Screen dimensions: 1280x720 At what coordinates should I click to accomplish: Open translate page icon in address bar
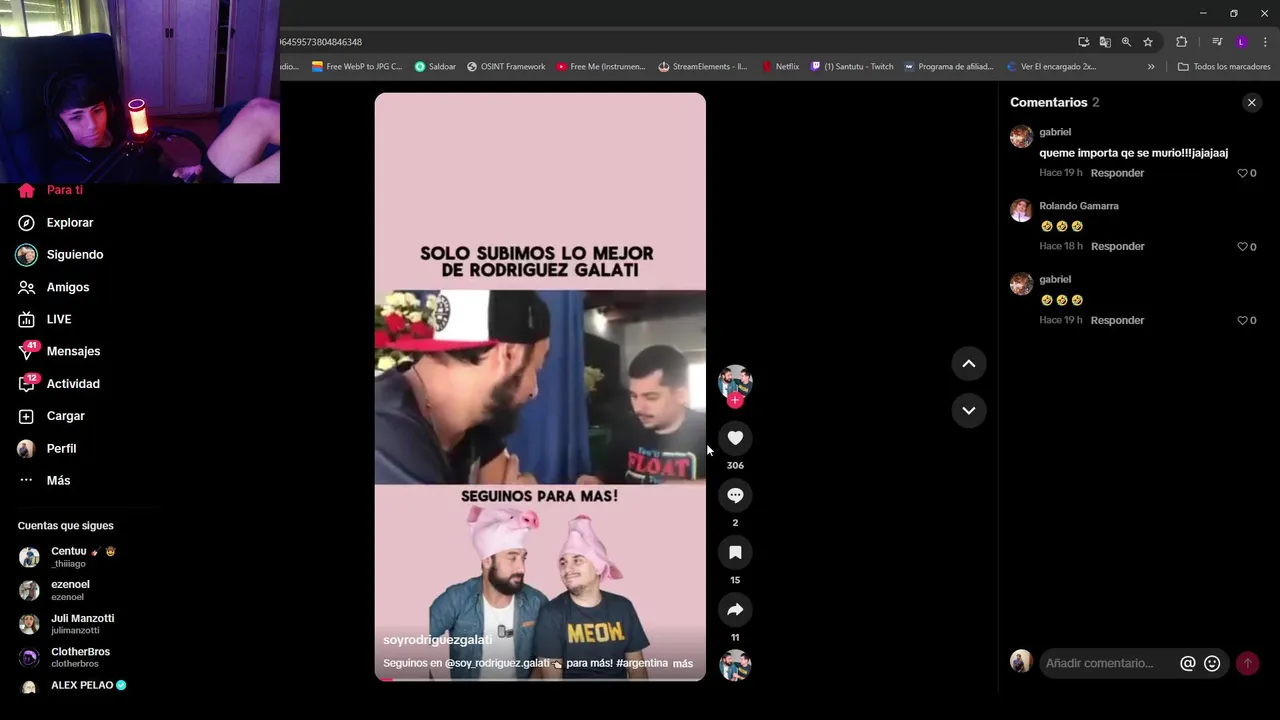(1104, 42)
